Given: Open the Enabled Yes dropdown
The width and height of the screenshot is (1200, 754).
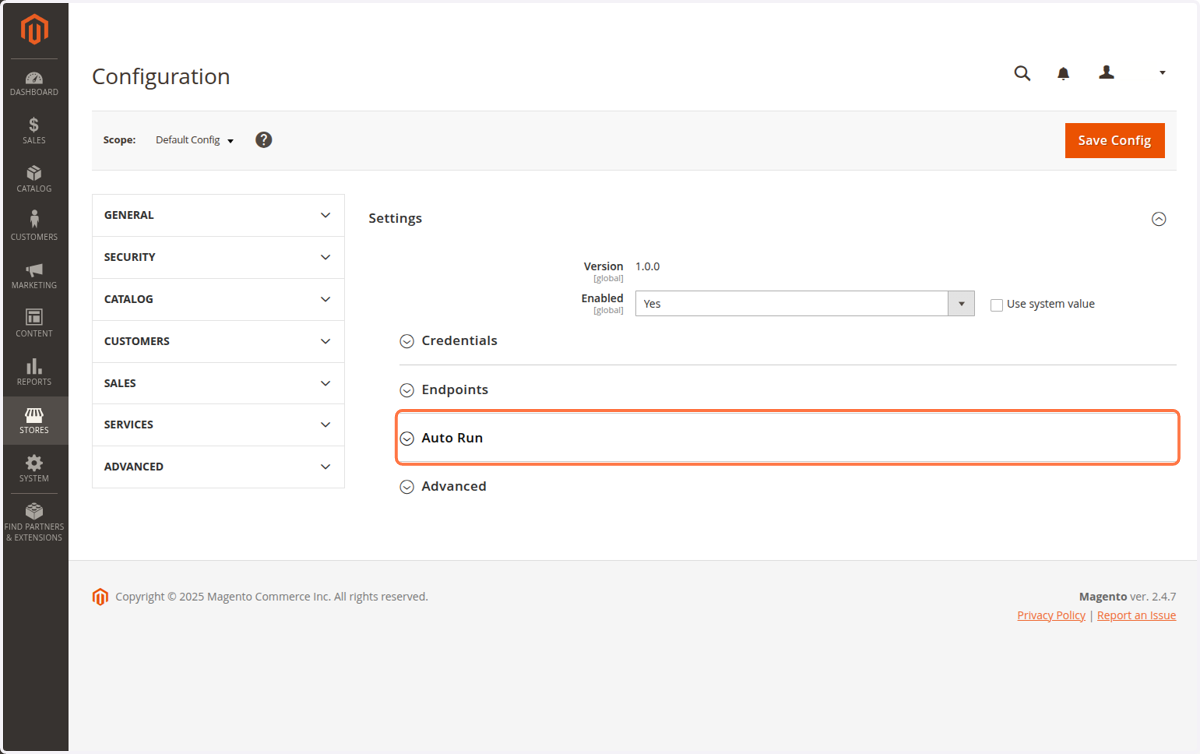Looking at the screenshot, I should pyautogui.click(x=805, y=304).
